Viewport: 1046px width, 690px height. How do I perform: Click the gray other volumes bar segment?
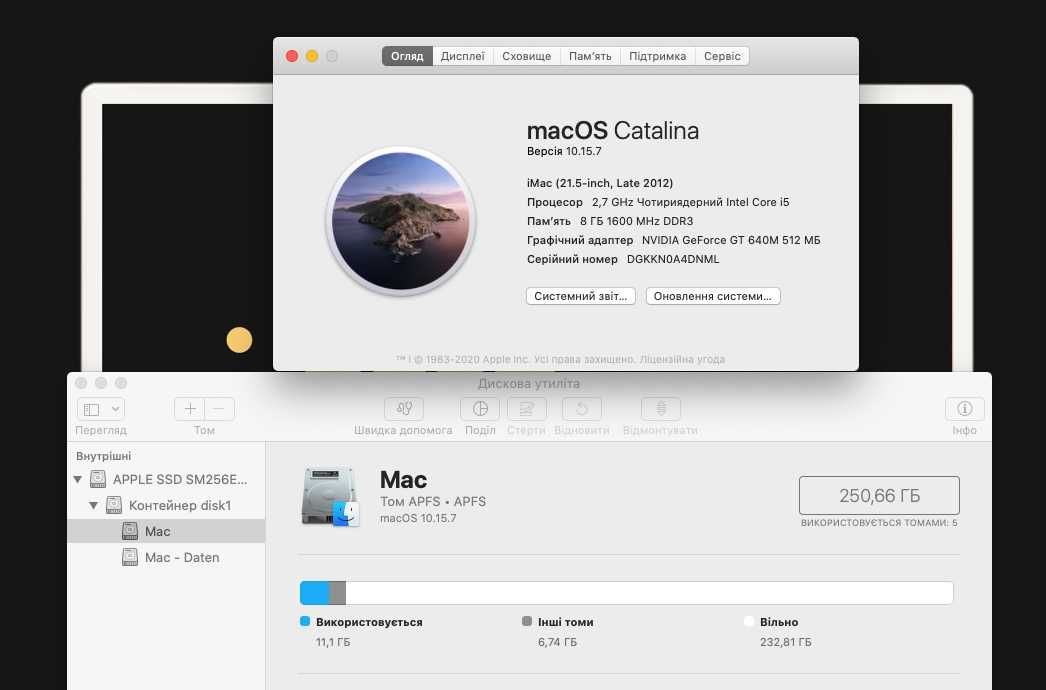pos(338,593)
